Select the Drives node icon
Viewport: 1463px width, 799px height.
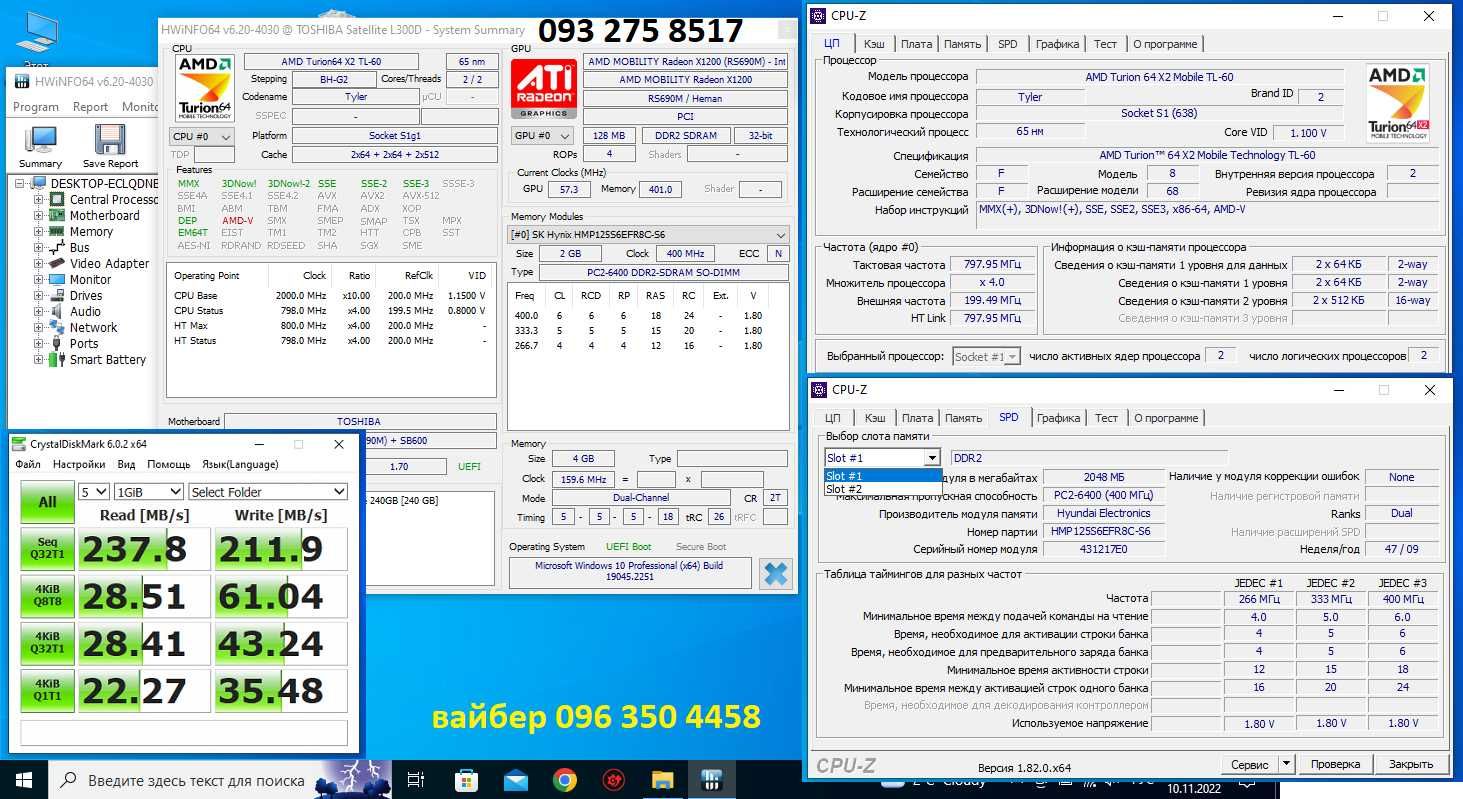pyautogui.click(x=59, y=295)
